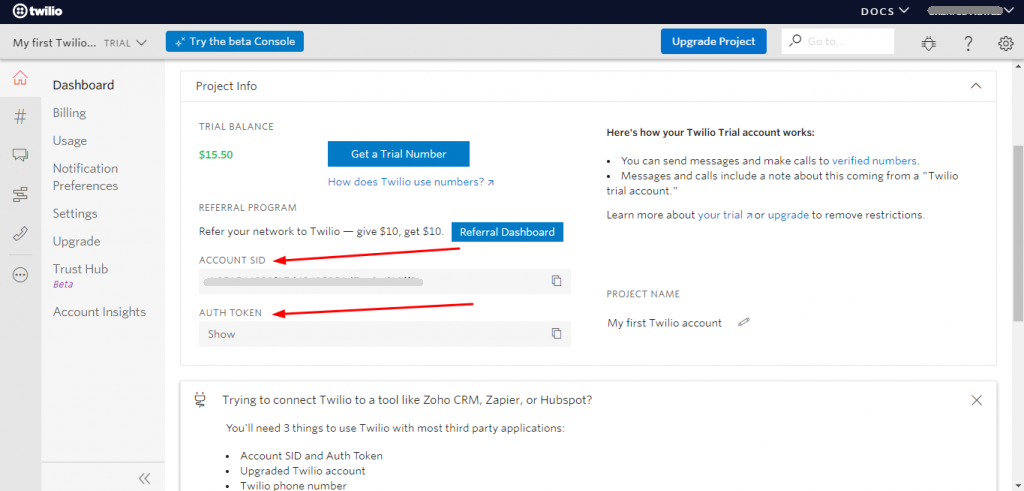Expand the DOCS dropdown in top bar

(x=884, y=11)
